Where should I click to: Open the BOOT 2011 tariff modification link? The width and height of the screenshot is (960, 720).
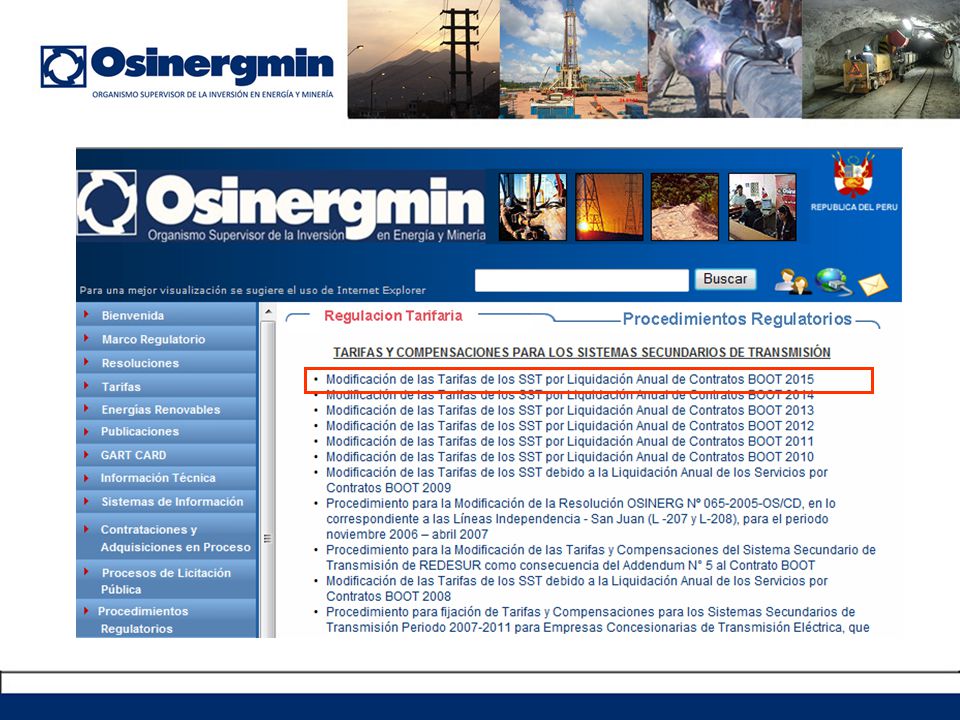click(569, 441)
